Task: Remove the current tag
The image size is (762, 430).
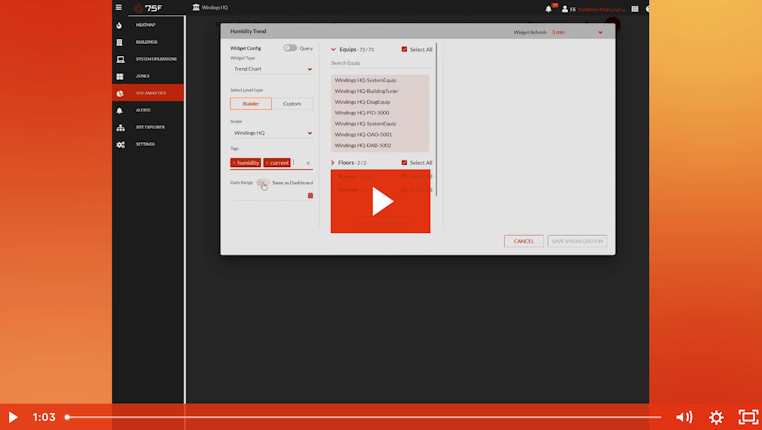Action: (267, 163)
